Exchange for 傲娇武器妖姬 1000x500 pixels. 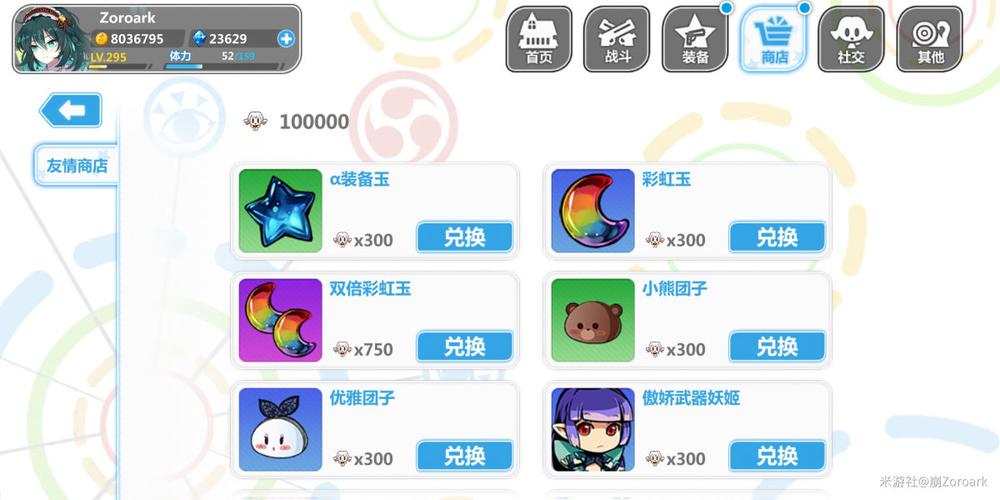pyautogui.click(x=777, y=456)
